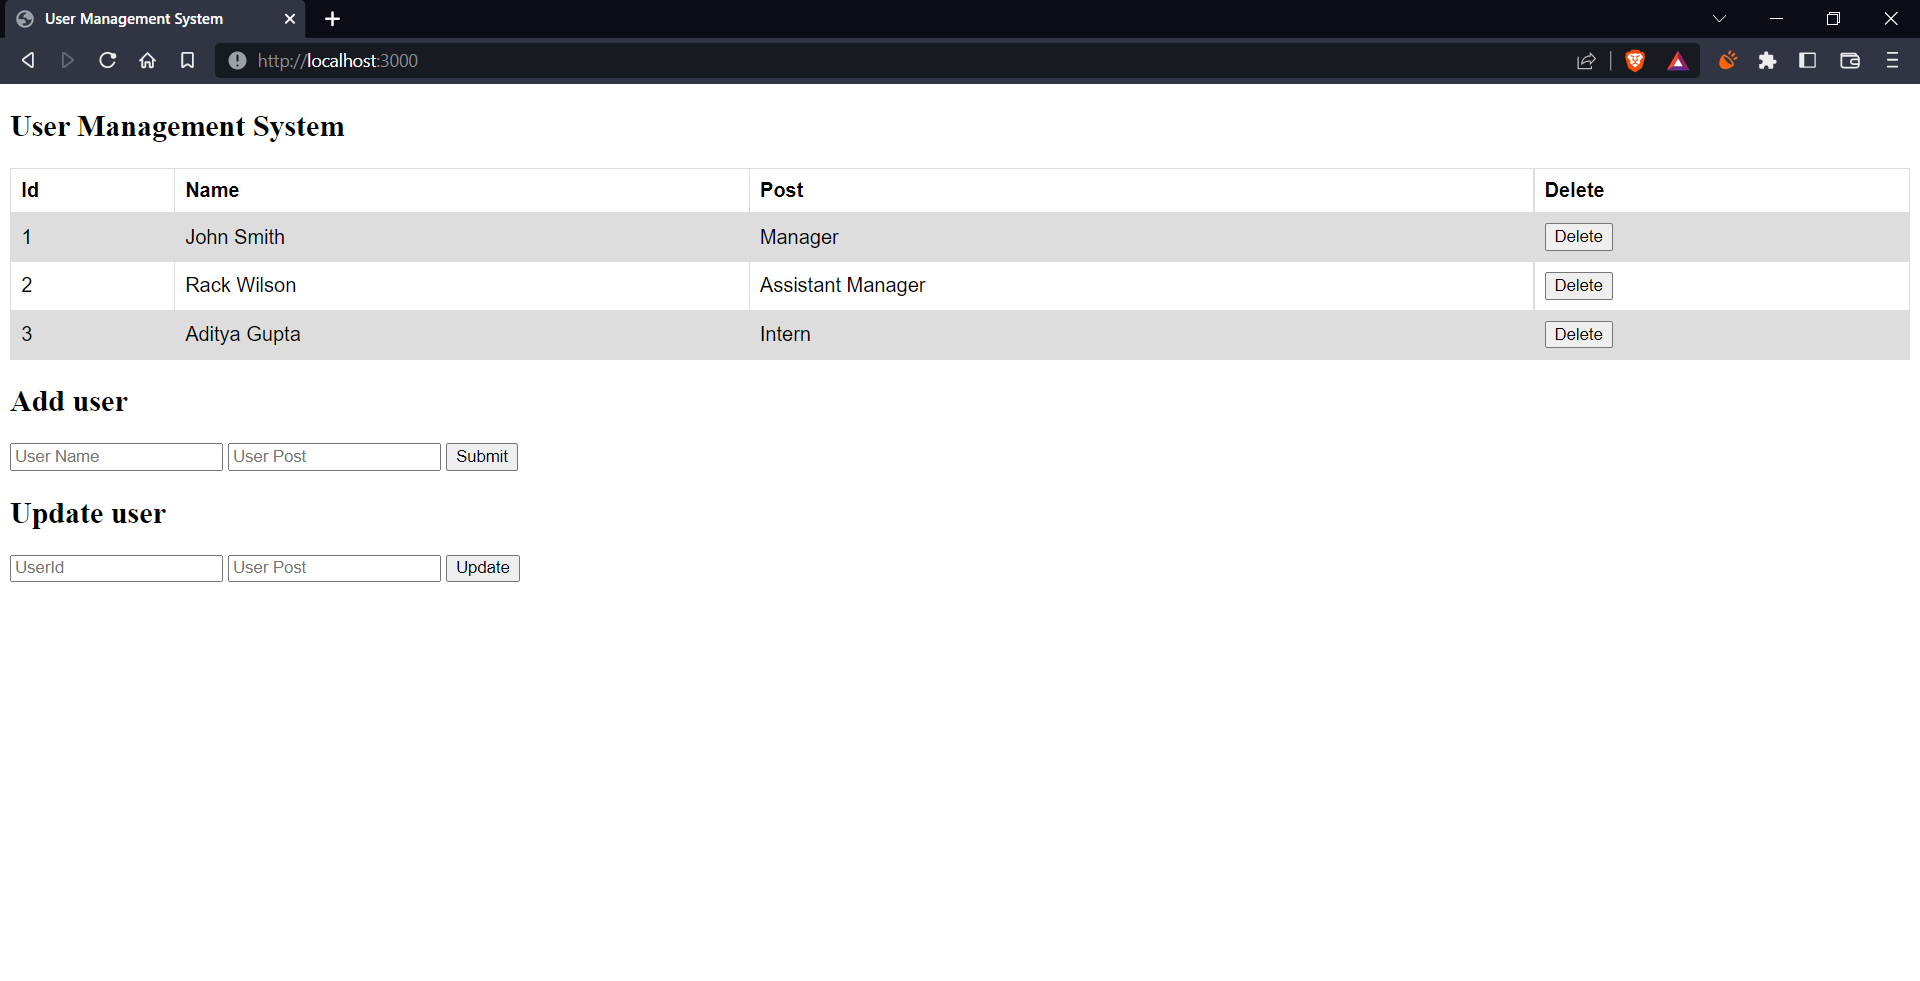Bookmark the current page

(187, 60)
